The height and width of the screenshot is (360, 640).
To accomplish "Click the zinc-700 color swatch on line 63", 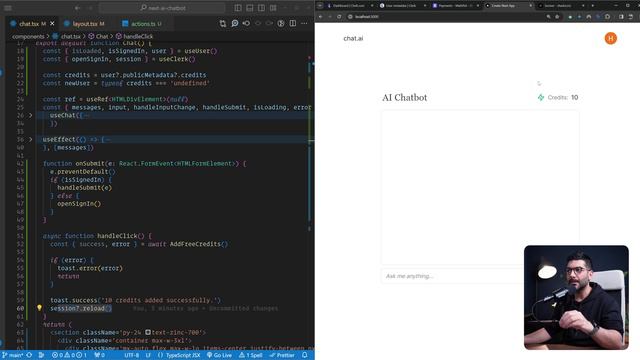I will (148, 333).
